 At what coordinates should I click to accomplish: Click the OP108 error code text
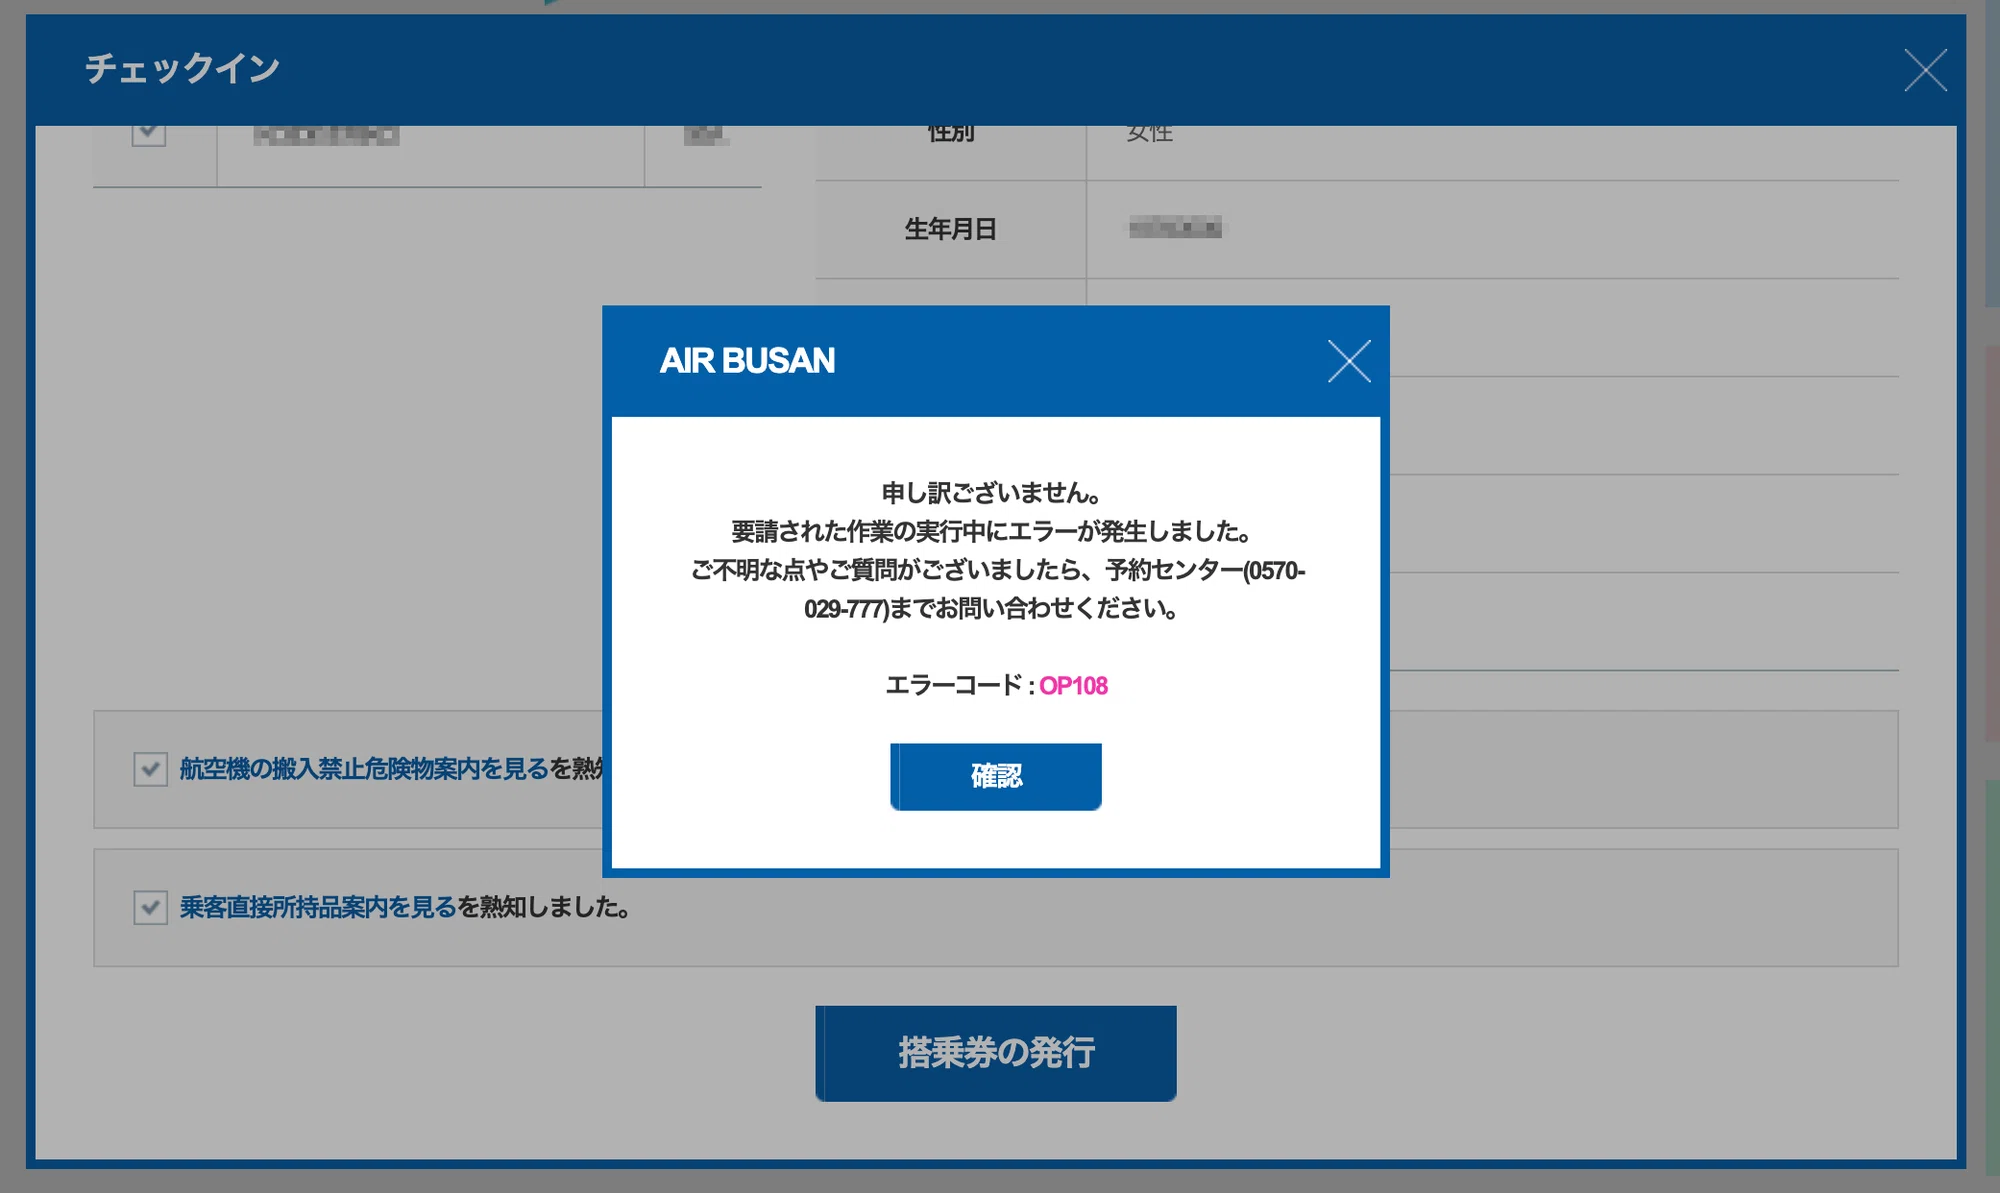(x=1073, y=686)
